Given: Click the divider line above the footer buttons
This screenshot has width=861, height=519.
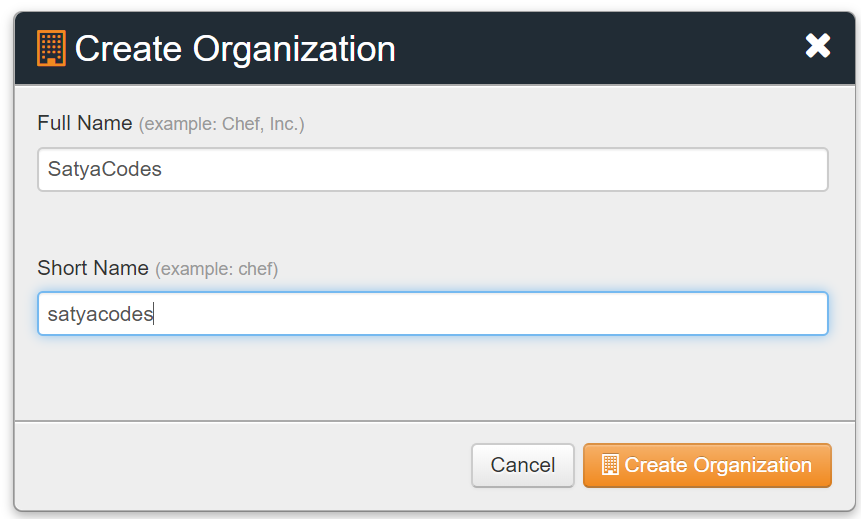Looking at the screenshot, I should (x=432, y=421).
